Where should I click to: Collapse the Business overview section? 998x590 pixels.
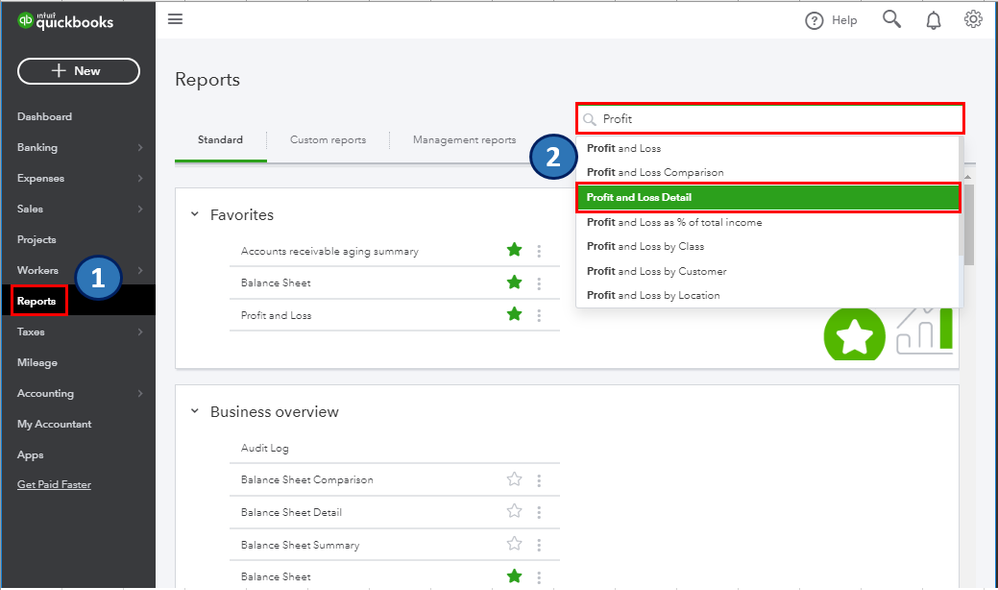[195, 411]
